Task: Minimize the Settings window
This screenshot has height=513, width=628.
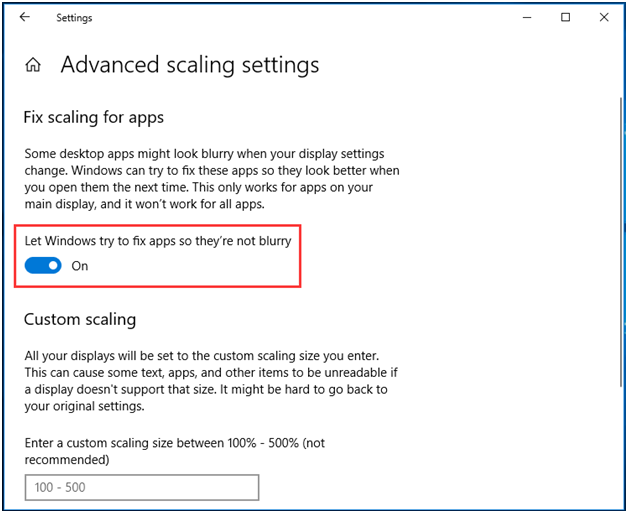Action: coord(527,17)
